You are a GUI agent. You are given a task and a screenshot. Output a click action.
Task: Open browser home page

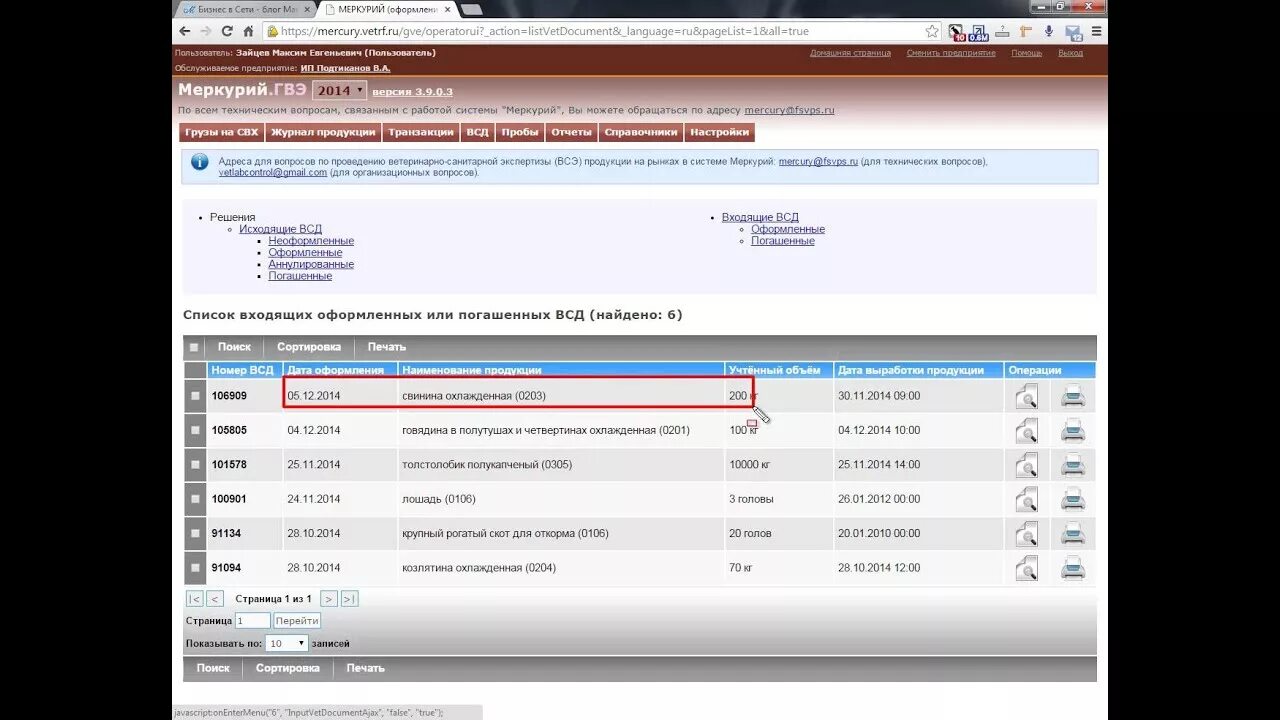(248, 31)
